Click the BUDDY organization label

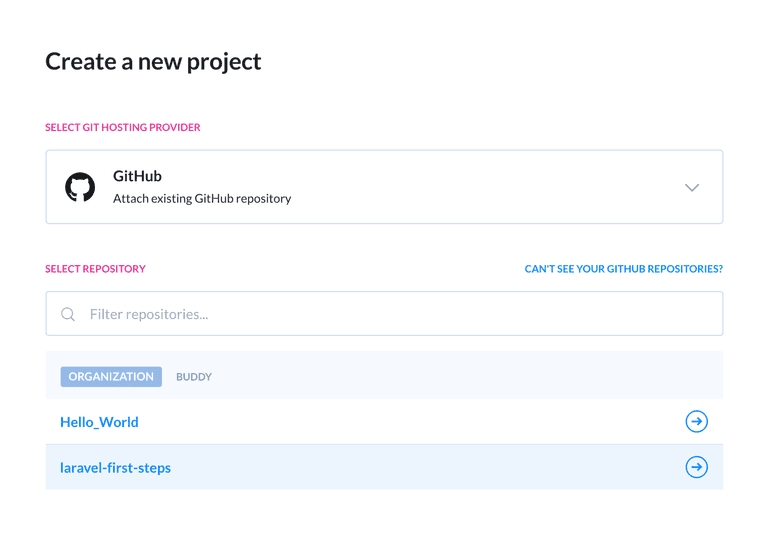coord(194,377)
